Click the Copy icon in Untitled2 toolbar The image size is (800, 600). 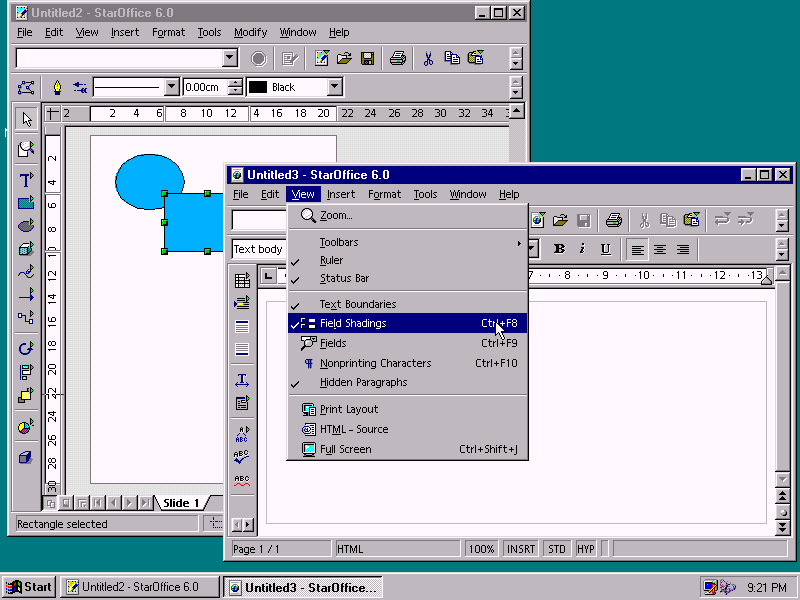click(x=452, y=58)
